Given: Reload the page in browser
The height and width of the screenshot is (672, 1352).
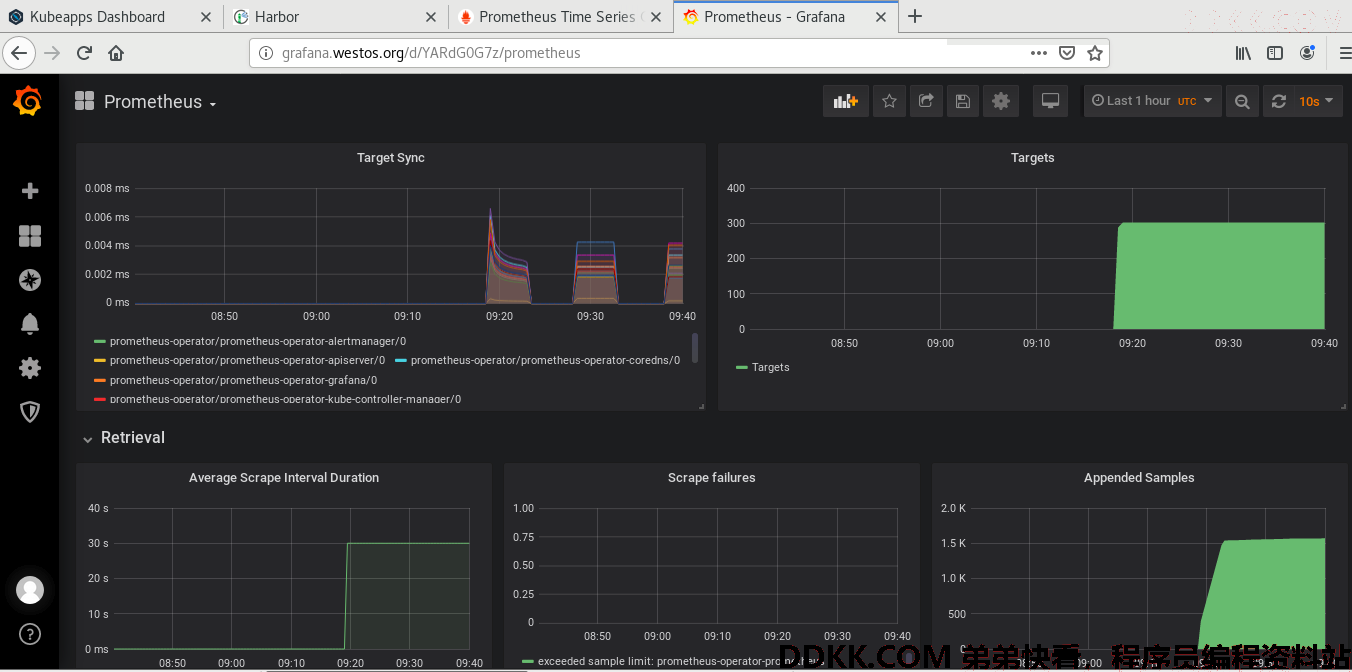Looking at the screenshot, I should (84, 53).
